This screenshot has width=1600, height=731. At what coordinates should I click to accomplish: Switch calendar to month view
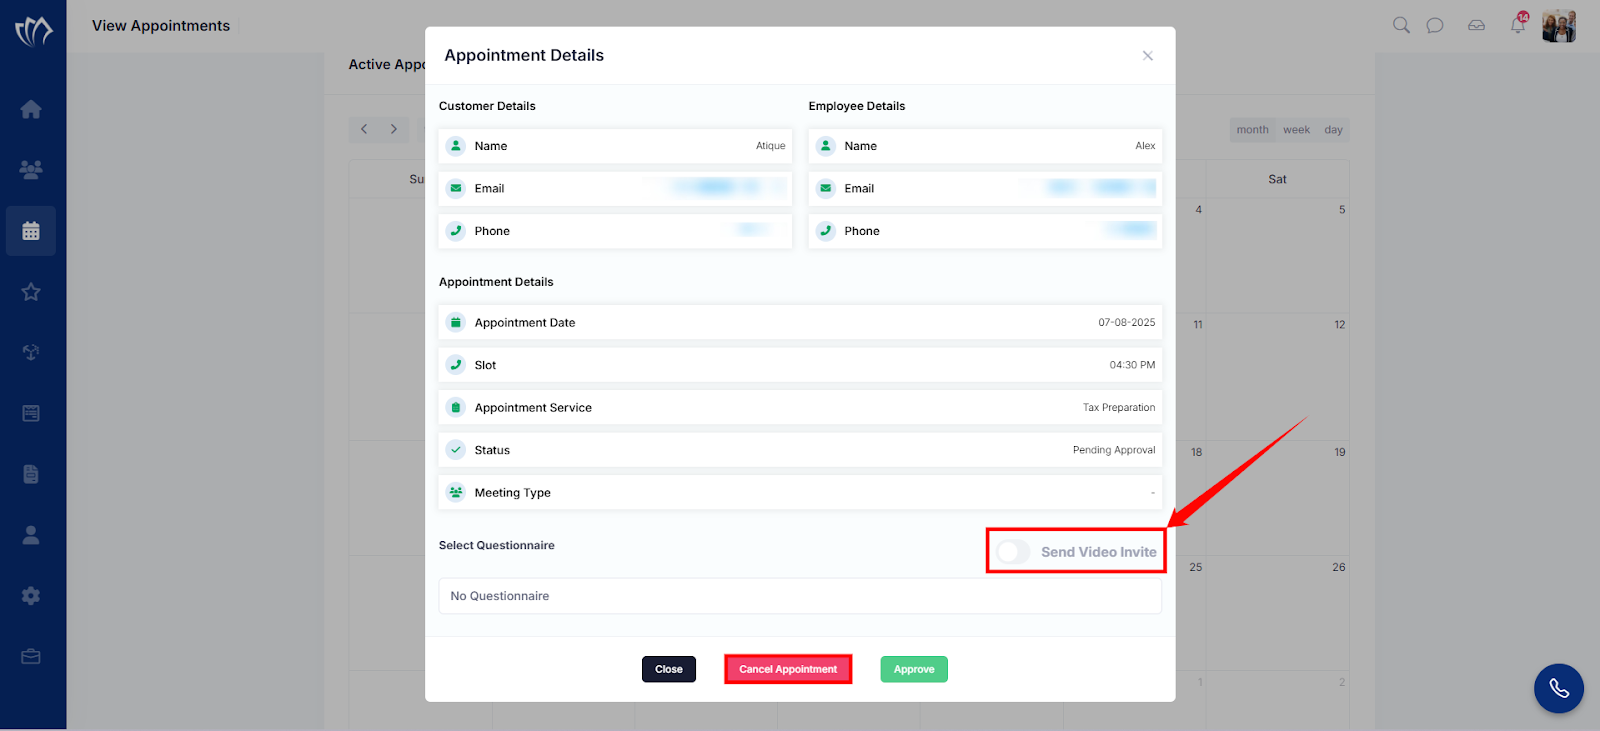pyautogui.click(x=1252, y=130)
